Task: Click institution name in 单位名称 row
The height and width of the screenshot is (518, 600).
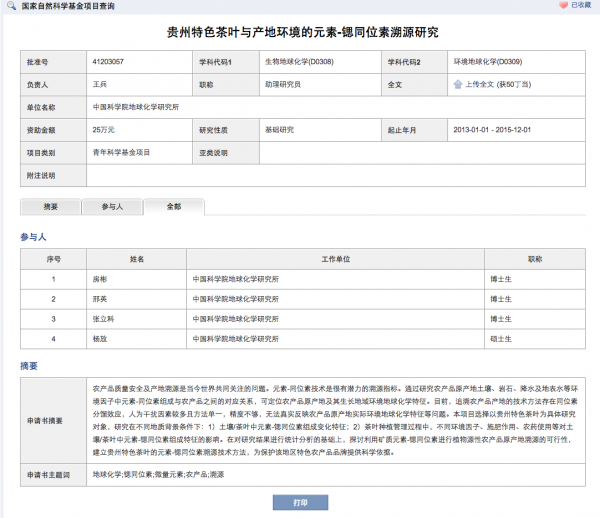Action: click(136, 107)
